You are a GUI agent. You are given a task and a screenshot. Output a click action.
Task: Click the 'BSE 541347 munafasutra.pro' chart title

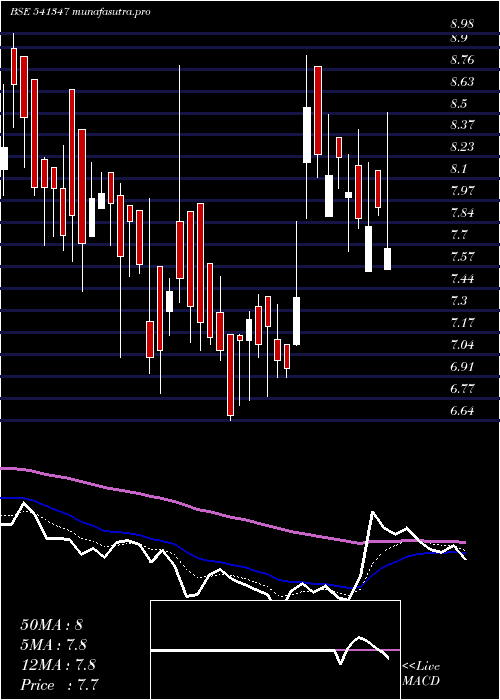[x=80, y=12]
